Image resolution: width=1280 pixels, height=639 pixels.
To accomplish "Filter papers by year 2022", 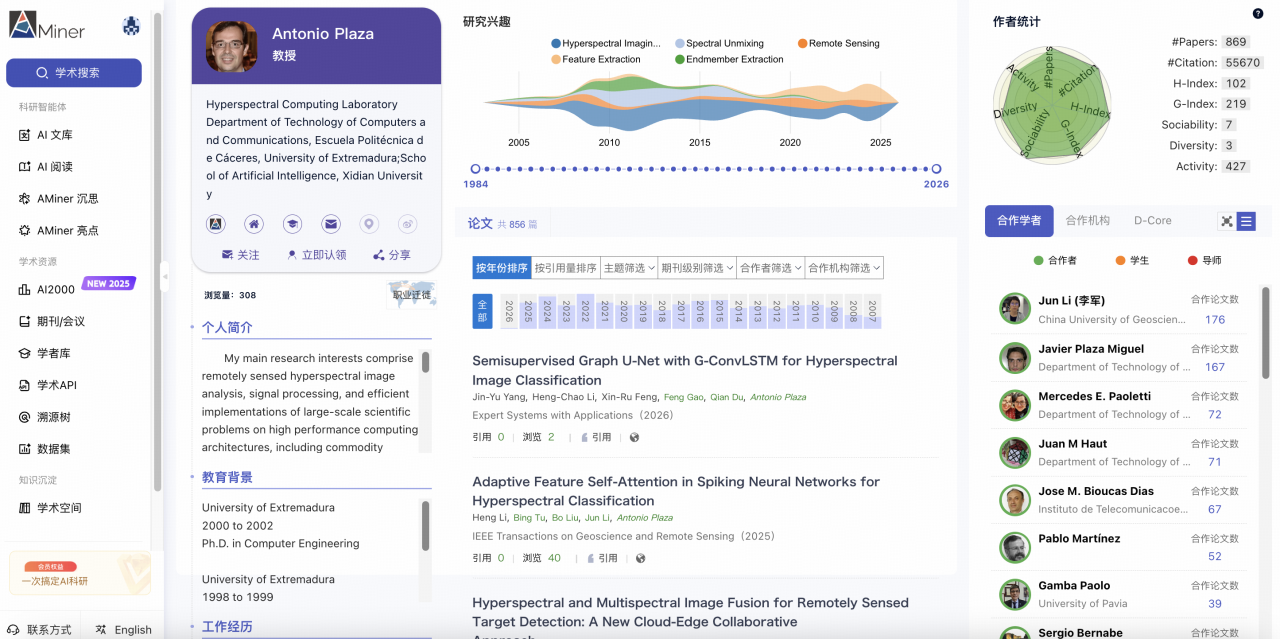I will [585, 311].
